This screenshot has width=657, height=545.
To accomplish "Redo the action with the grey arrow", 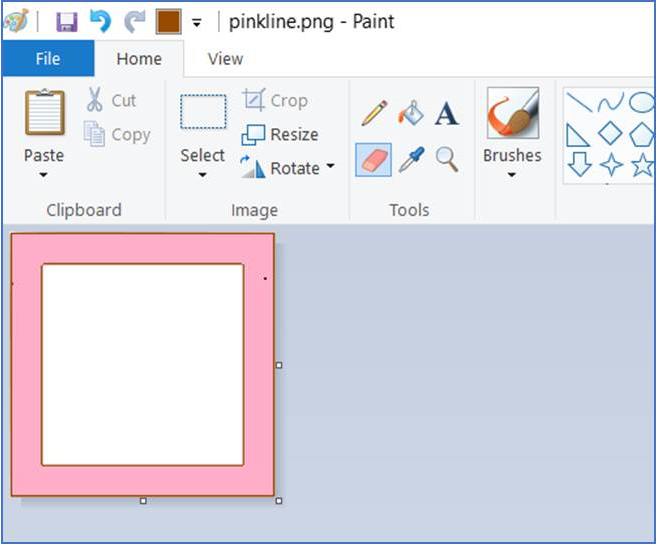I will point(135,22).
